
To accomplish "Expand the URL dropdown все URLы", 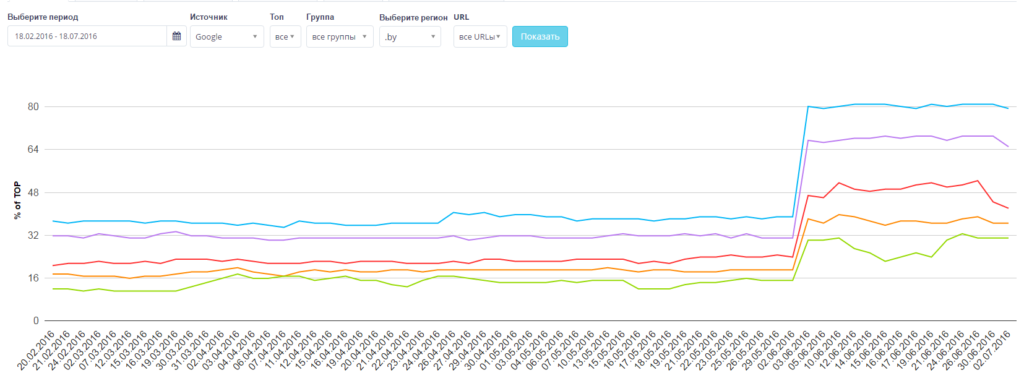I will pyautogui.click(x=480, y=37).
